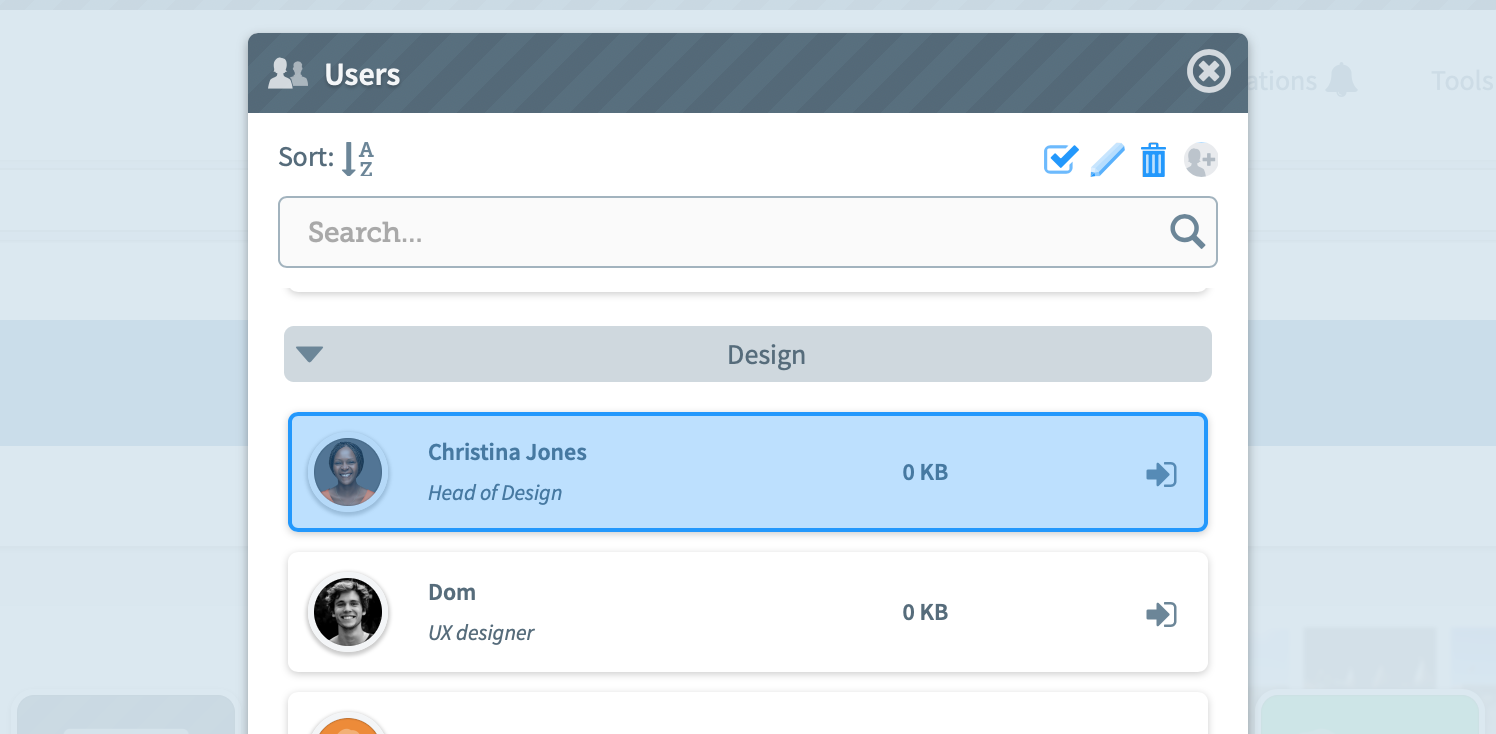Open the Notifications bell behind the dialog
The width and height of the screenshot is (1496, 734).
click(x=1341, y=80)
